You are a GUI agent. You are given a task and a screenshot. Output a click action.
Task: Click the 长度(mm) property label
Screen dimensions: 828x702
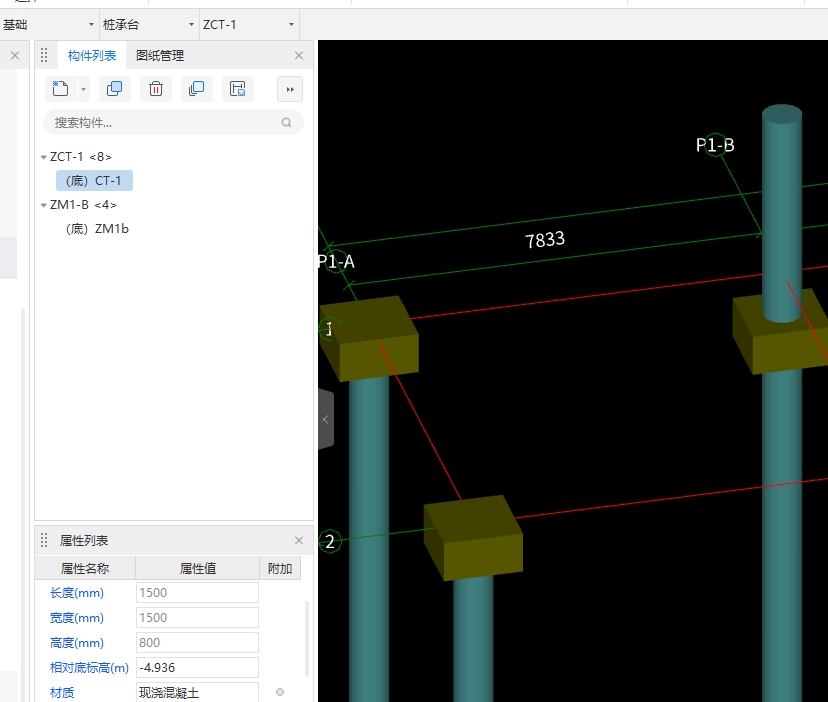point(77,593)
